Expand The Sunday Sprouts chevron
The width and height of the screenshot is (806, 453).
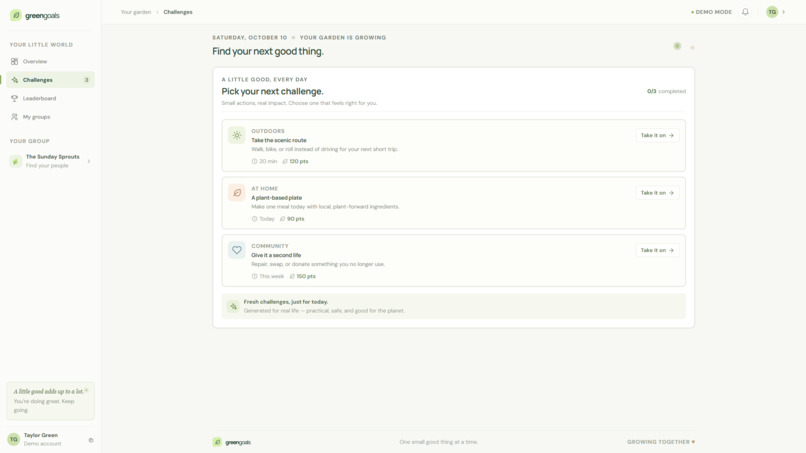point(89,161)
